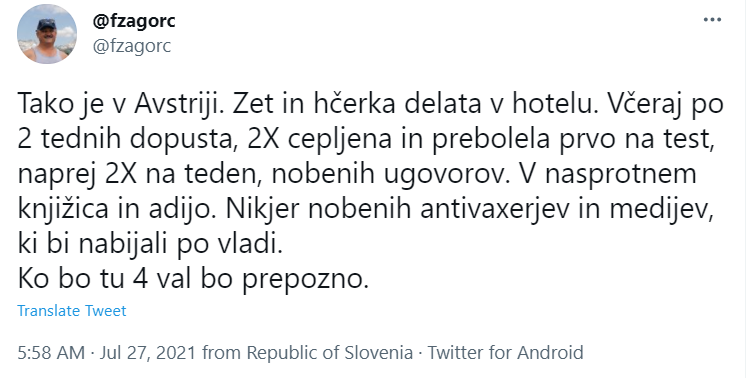The height and width of the screenshot is (378, 752).
Task: Click the tweet line starting 'knjižica in adijo'
Action: tap(364, 209)
